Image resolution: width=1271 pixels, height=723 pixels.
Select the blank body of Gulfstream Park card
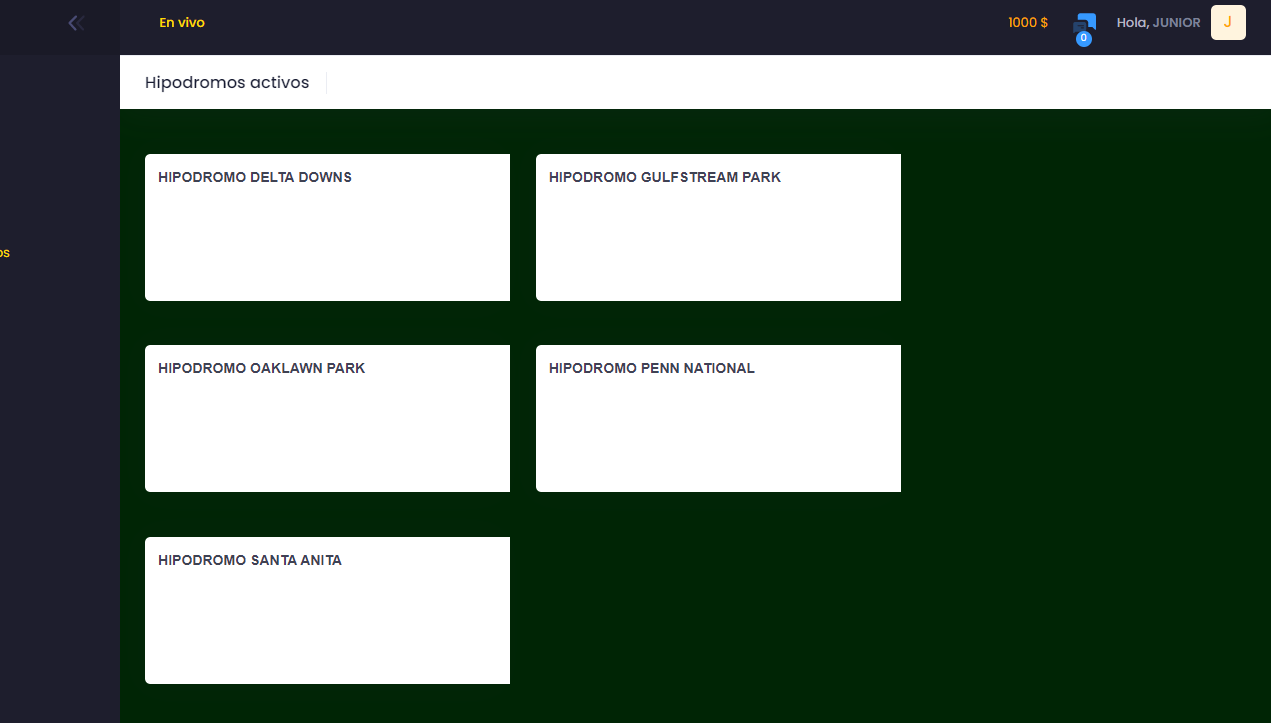pos(718,245)
